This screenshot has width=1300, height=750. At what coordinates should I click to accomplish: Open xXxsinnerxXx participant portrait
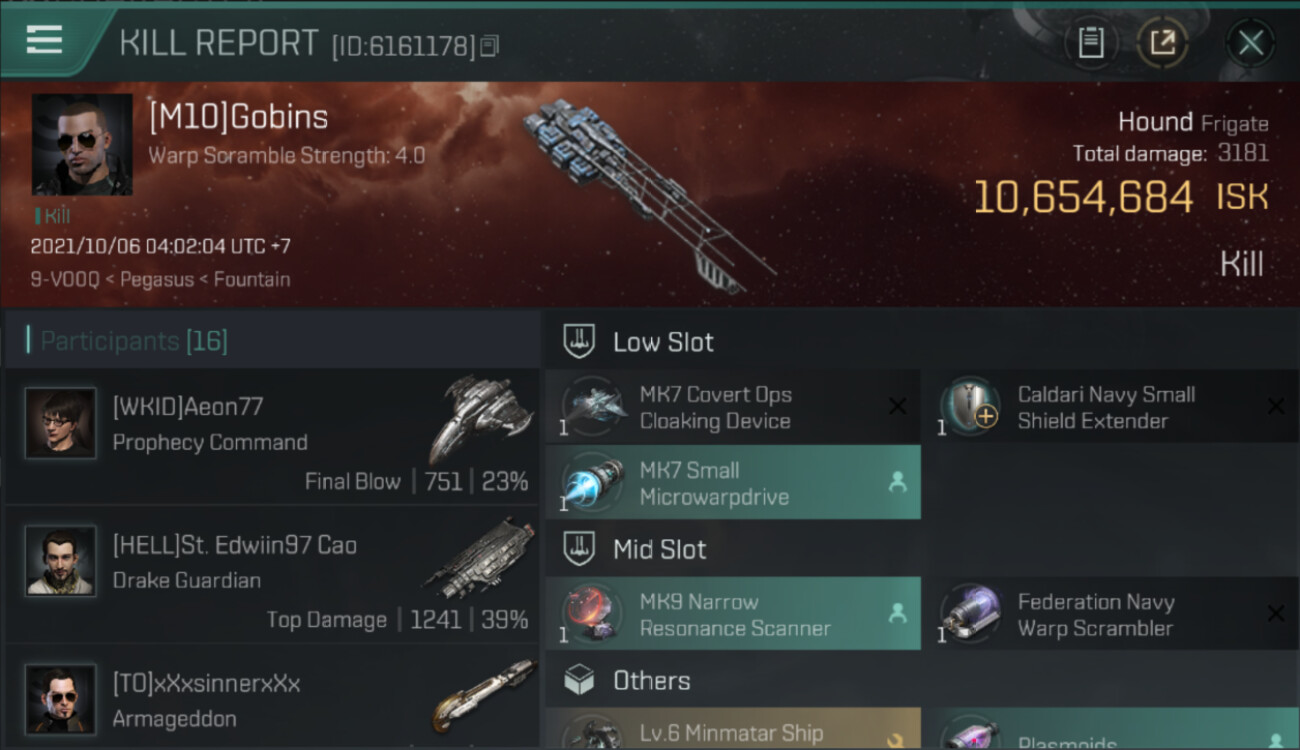point(61,700)
